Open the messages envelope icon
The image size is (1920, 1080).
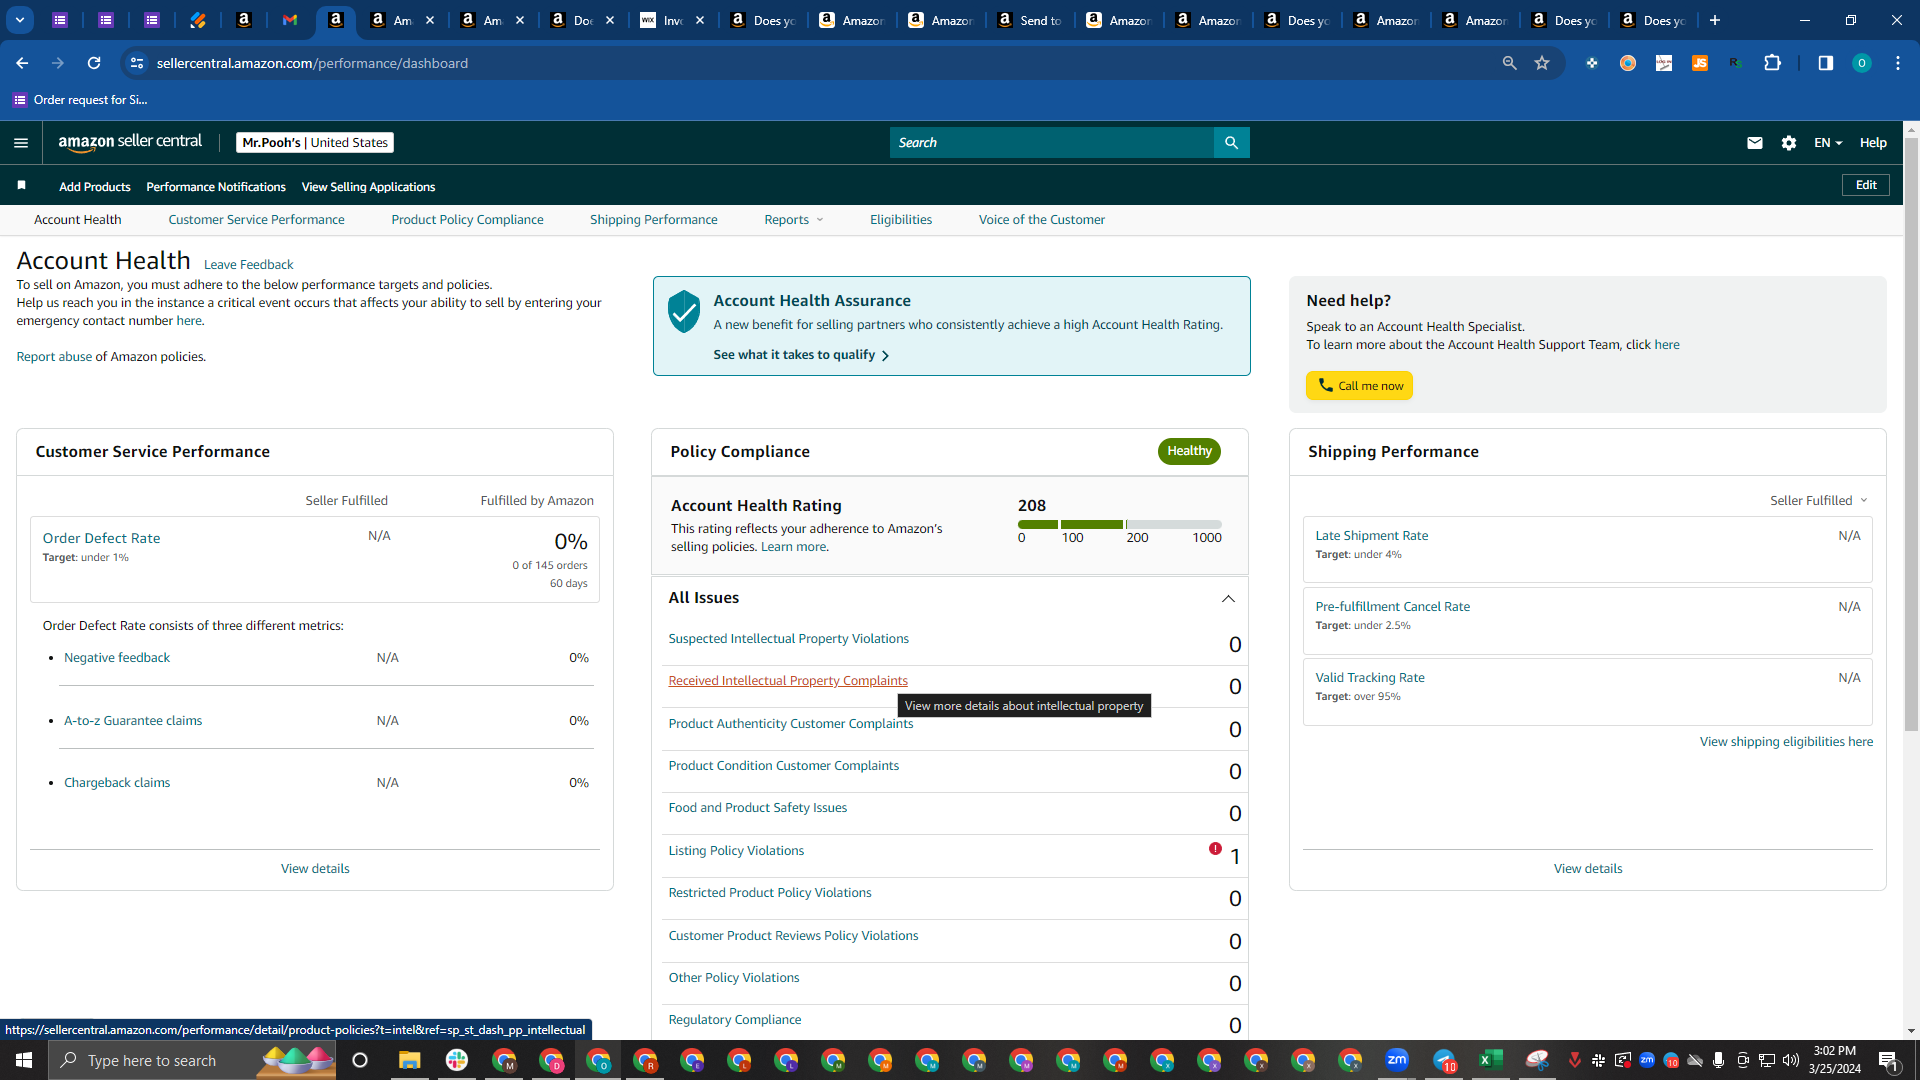[x=1754, y=143]
